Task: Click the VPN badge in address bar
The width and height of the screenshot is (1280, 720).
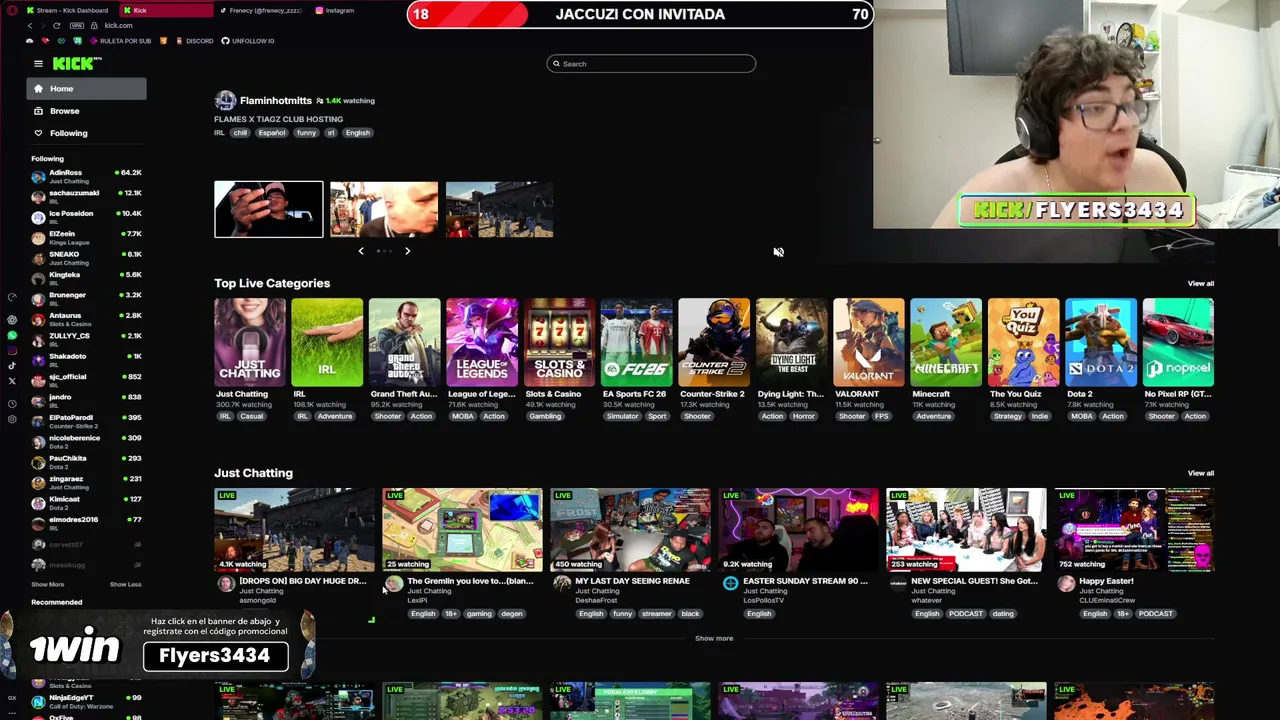Action: point(77,25)
